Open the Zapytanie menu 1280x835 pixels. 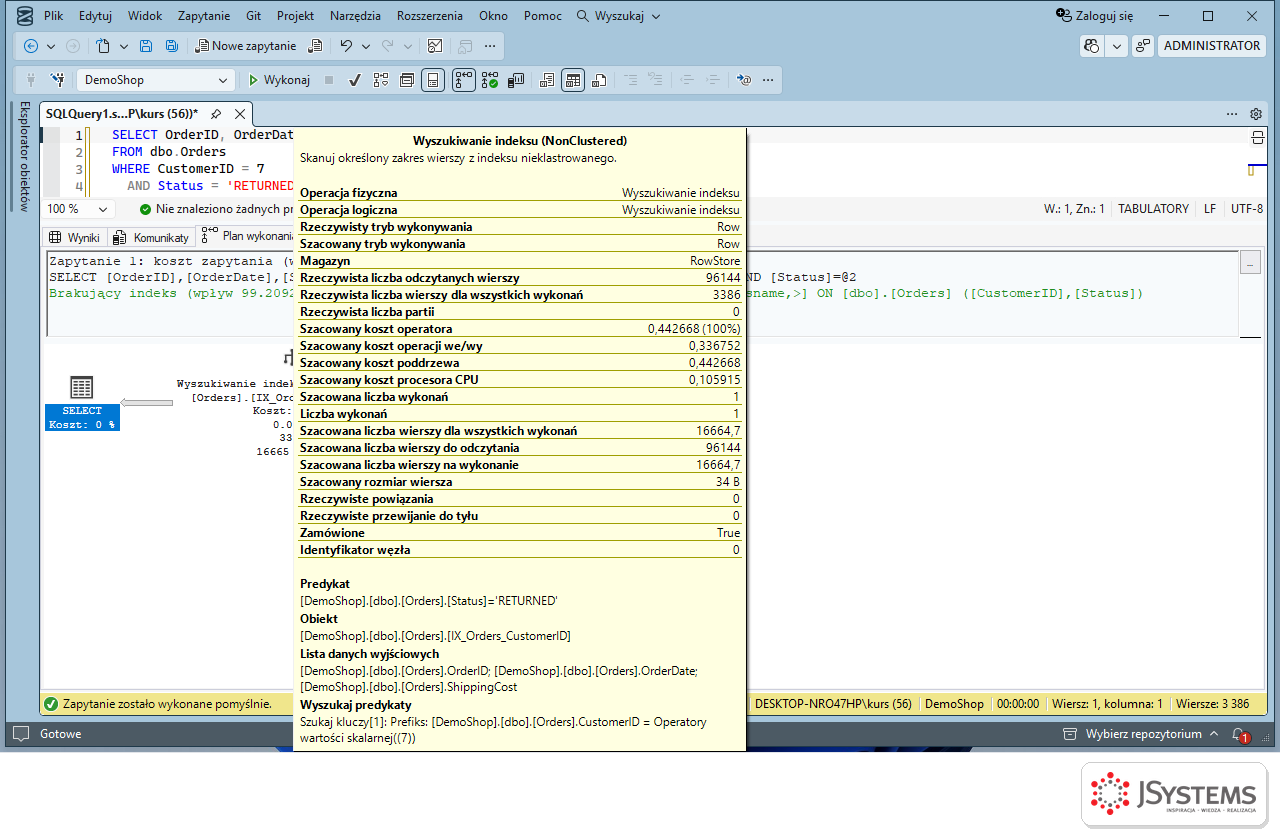click(204, 16)
